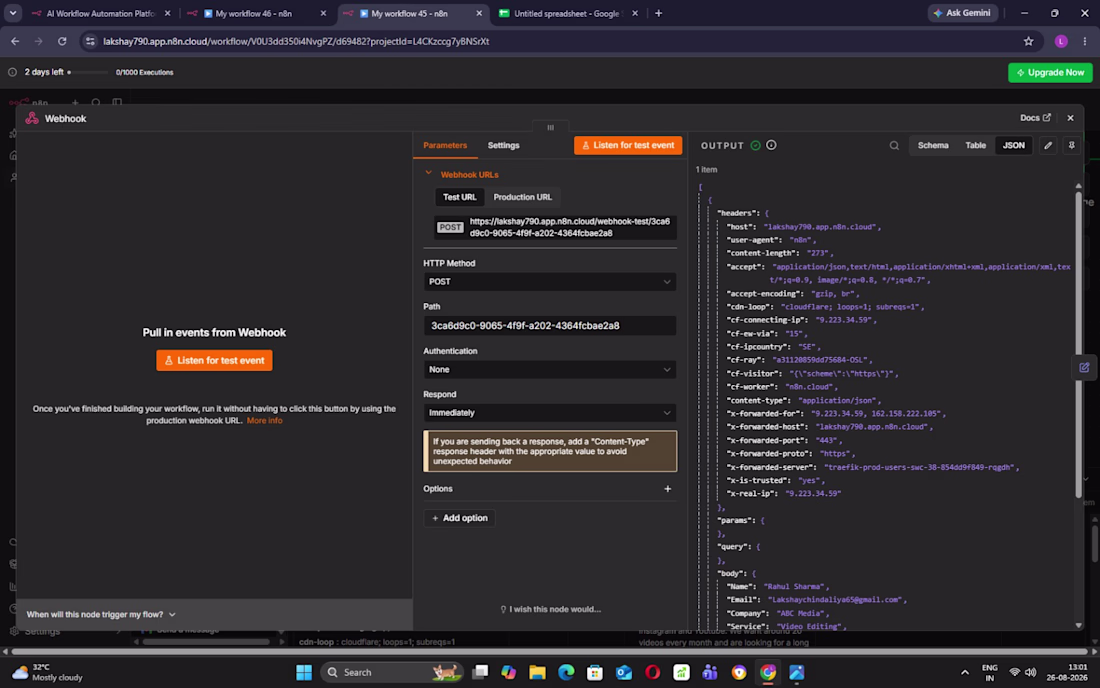
Task: Open Outlook from the taskbar
Action: coord(624,673)
